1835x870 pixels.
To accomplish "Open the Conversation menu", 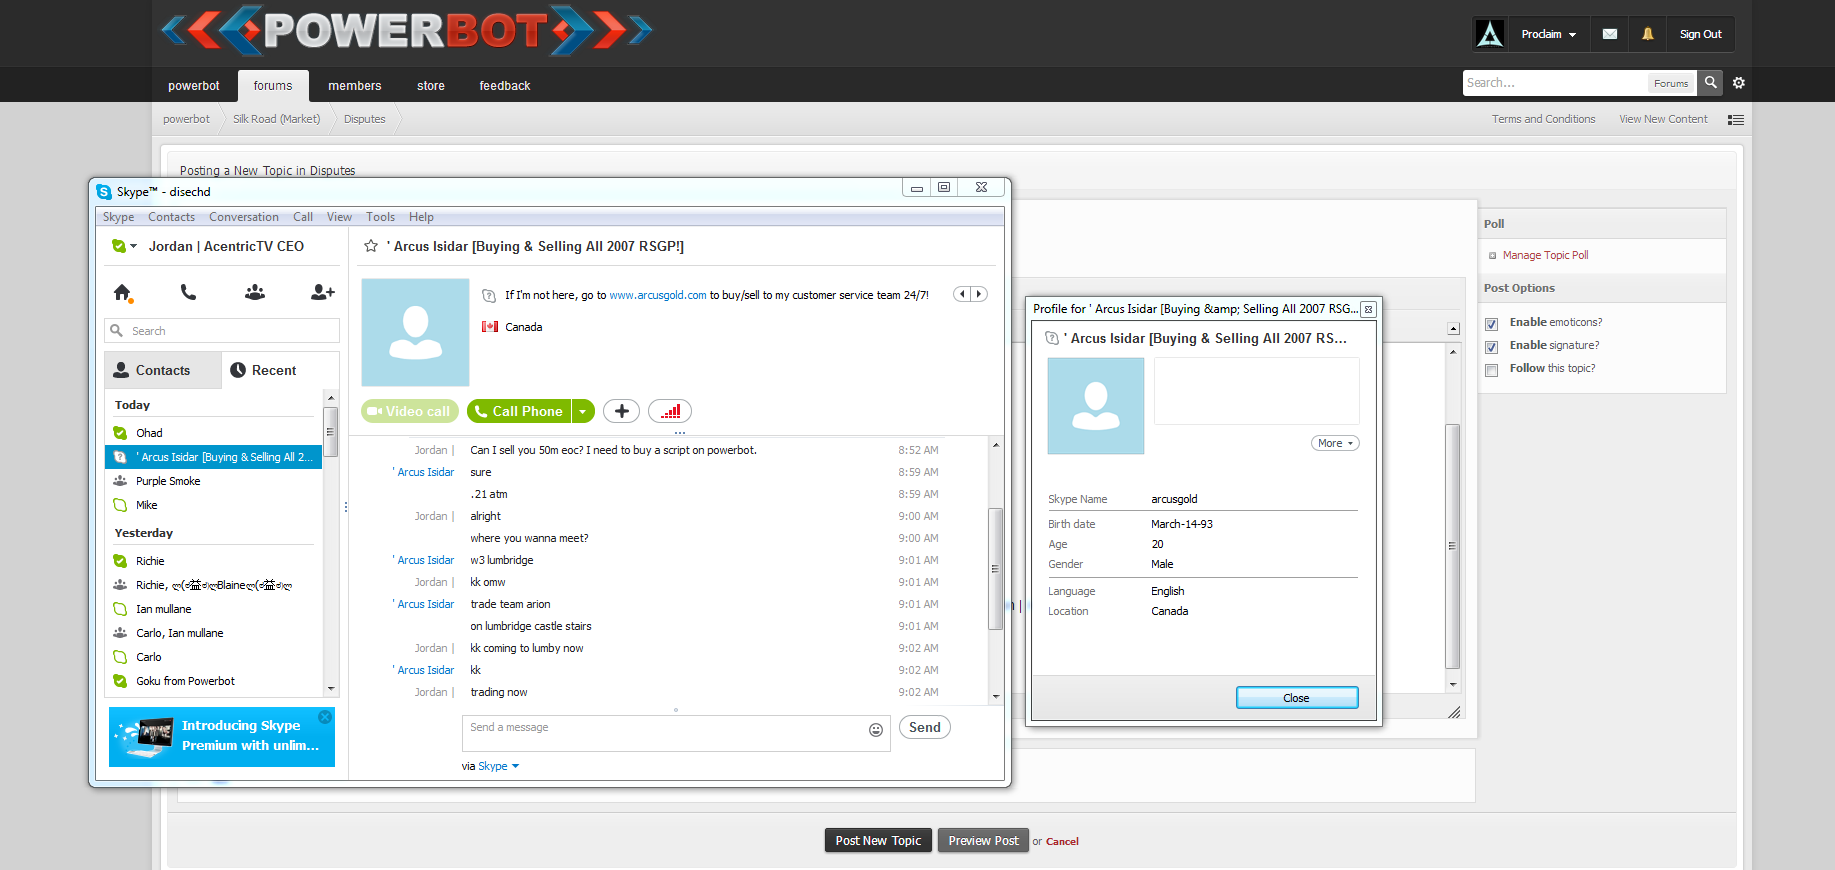I will pos(244,217).
